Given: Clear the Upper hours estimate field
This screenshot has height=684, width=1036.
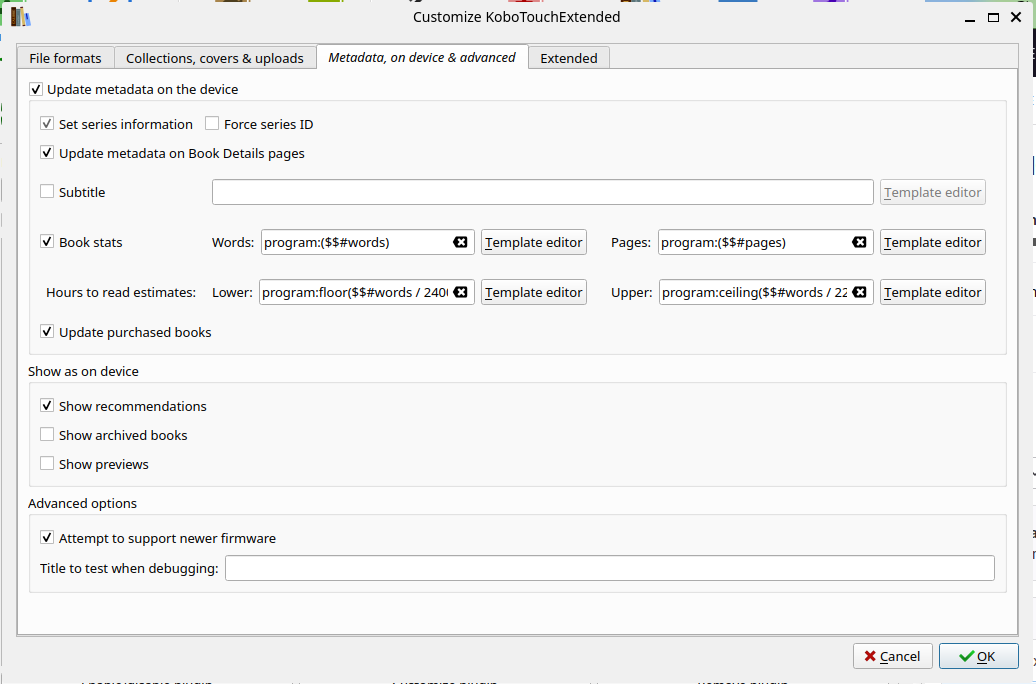Looking at the screenshot, I should [x=859, y=291].
